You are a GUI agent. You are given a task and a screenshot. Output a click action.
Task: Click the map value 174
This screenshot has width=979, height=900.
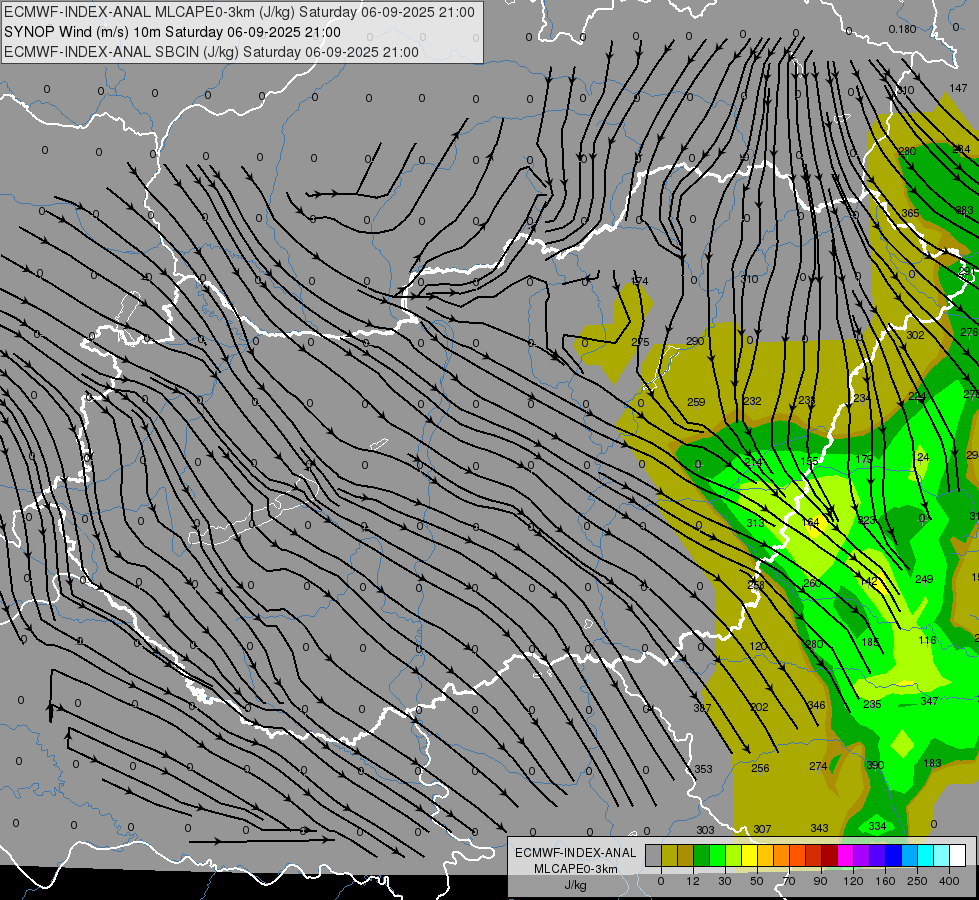(x=640, y=281)
